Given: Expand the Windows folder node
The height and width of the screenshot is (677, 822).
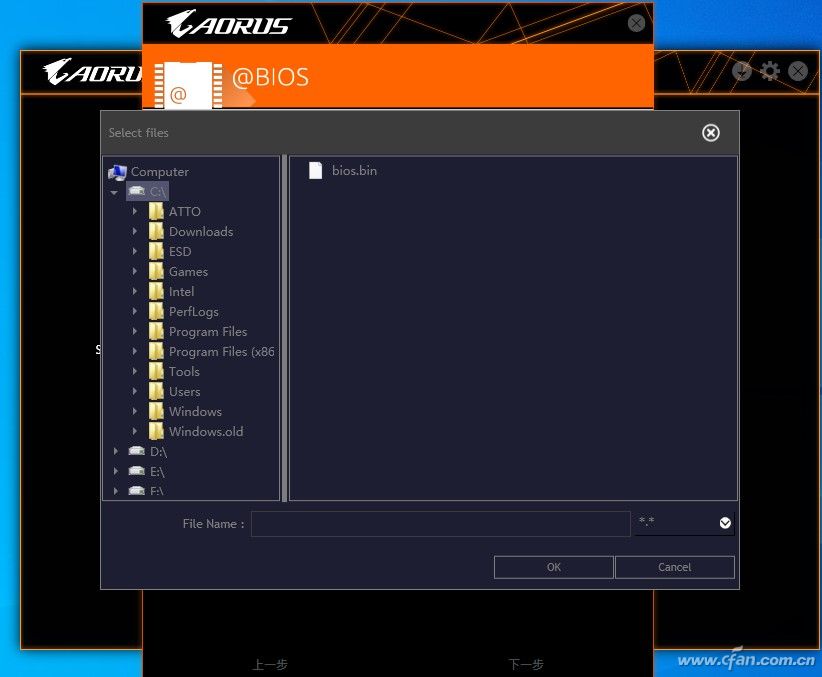Looking at the screenshot, I should point(135,411).
